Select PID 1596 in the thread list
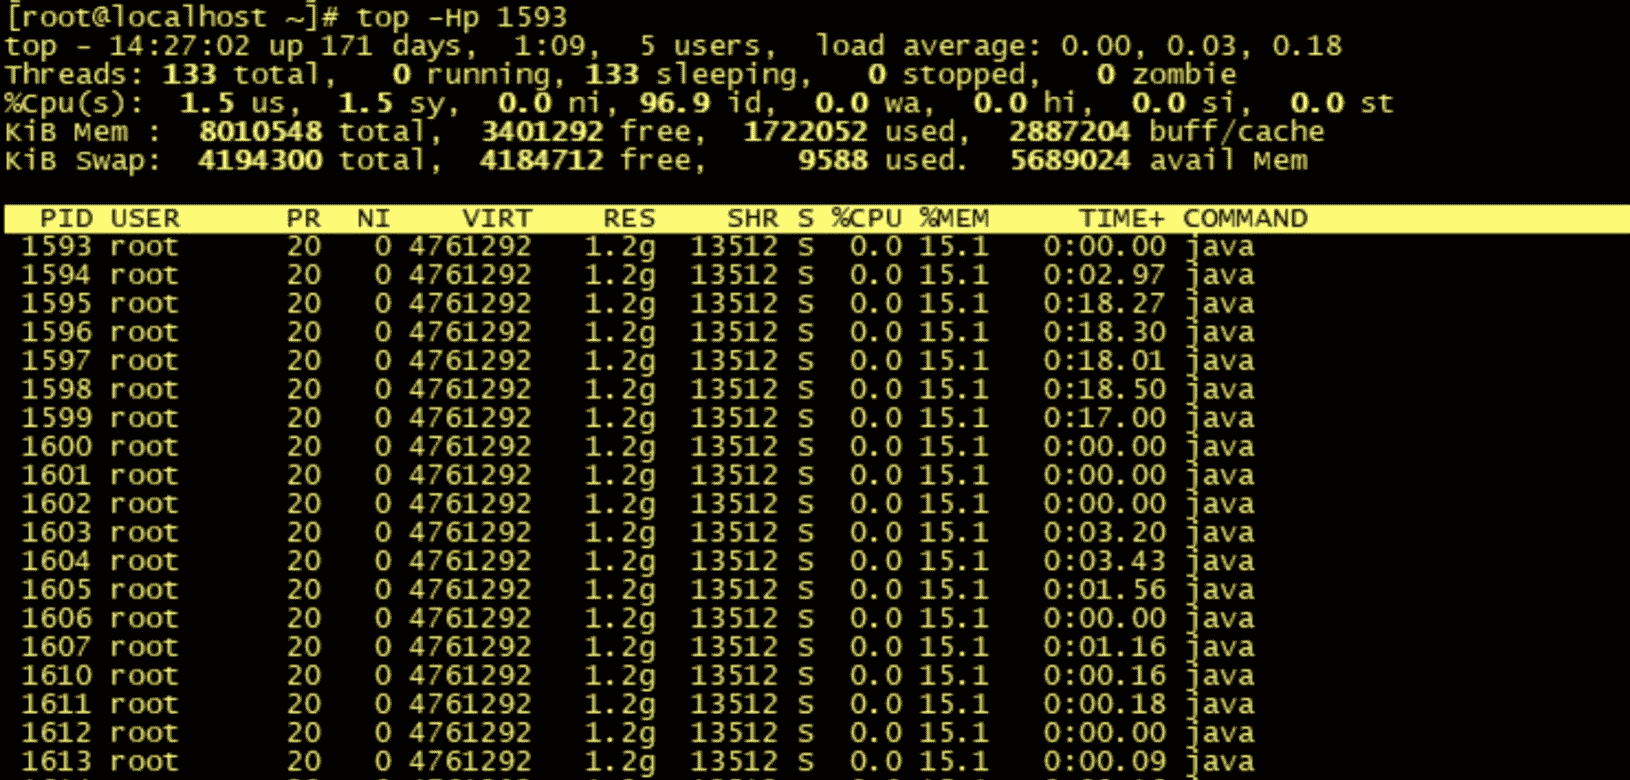1630x780 pixels. (57, 332)
